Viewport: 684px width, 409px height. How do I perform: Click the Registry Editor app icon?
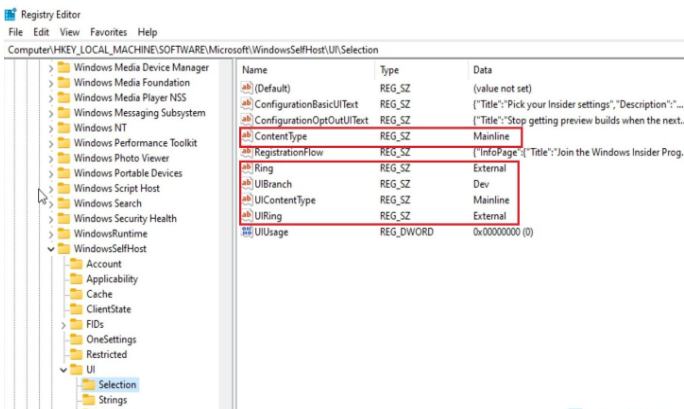coord(10,14)
